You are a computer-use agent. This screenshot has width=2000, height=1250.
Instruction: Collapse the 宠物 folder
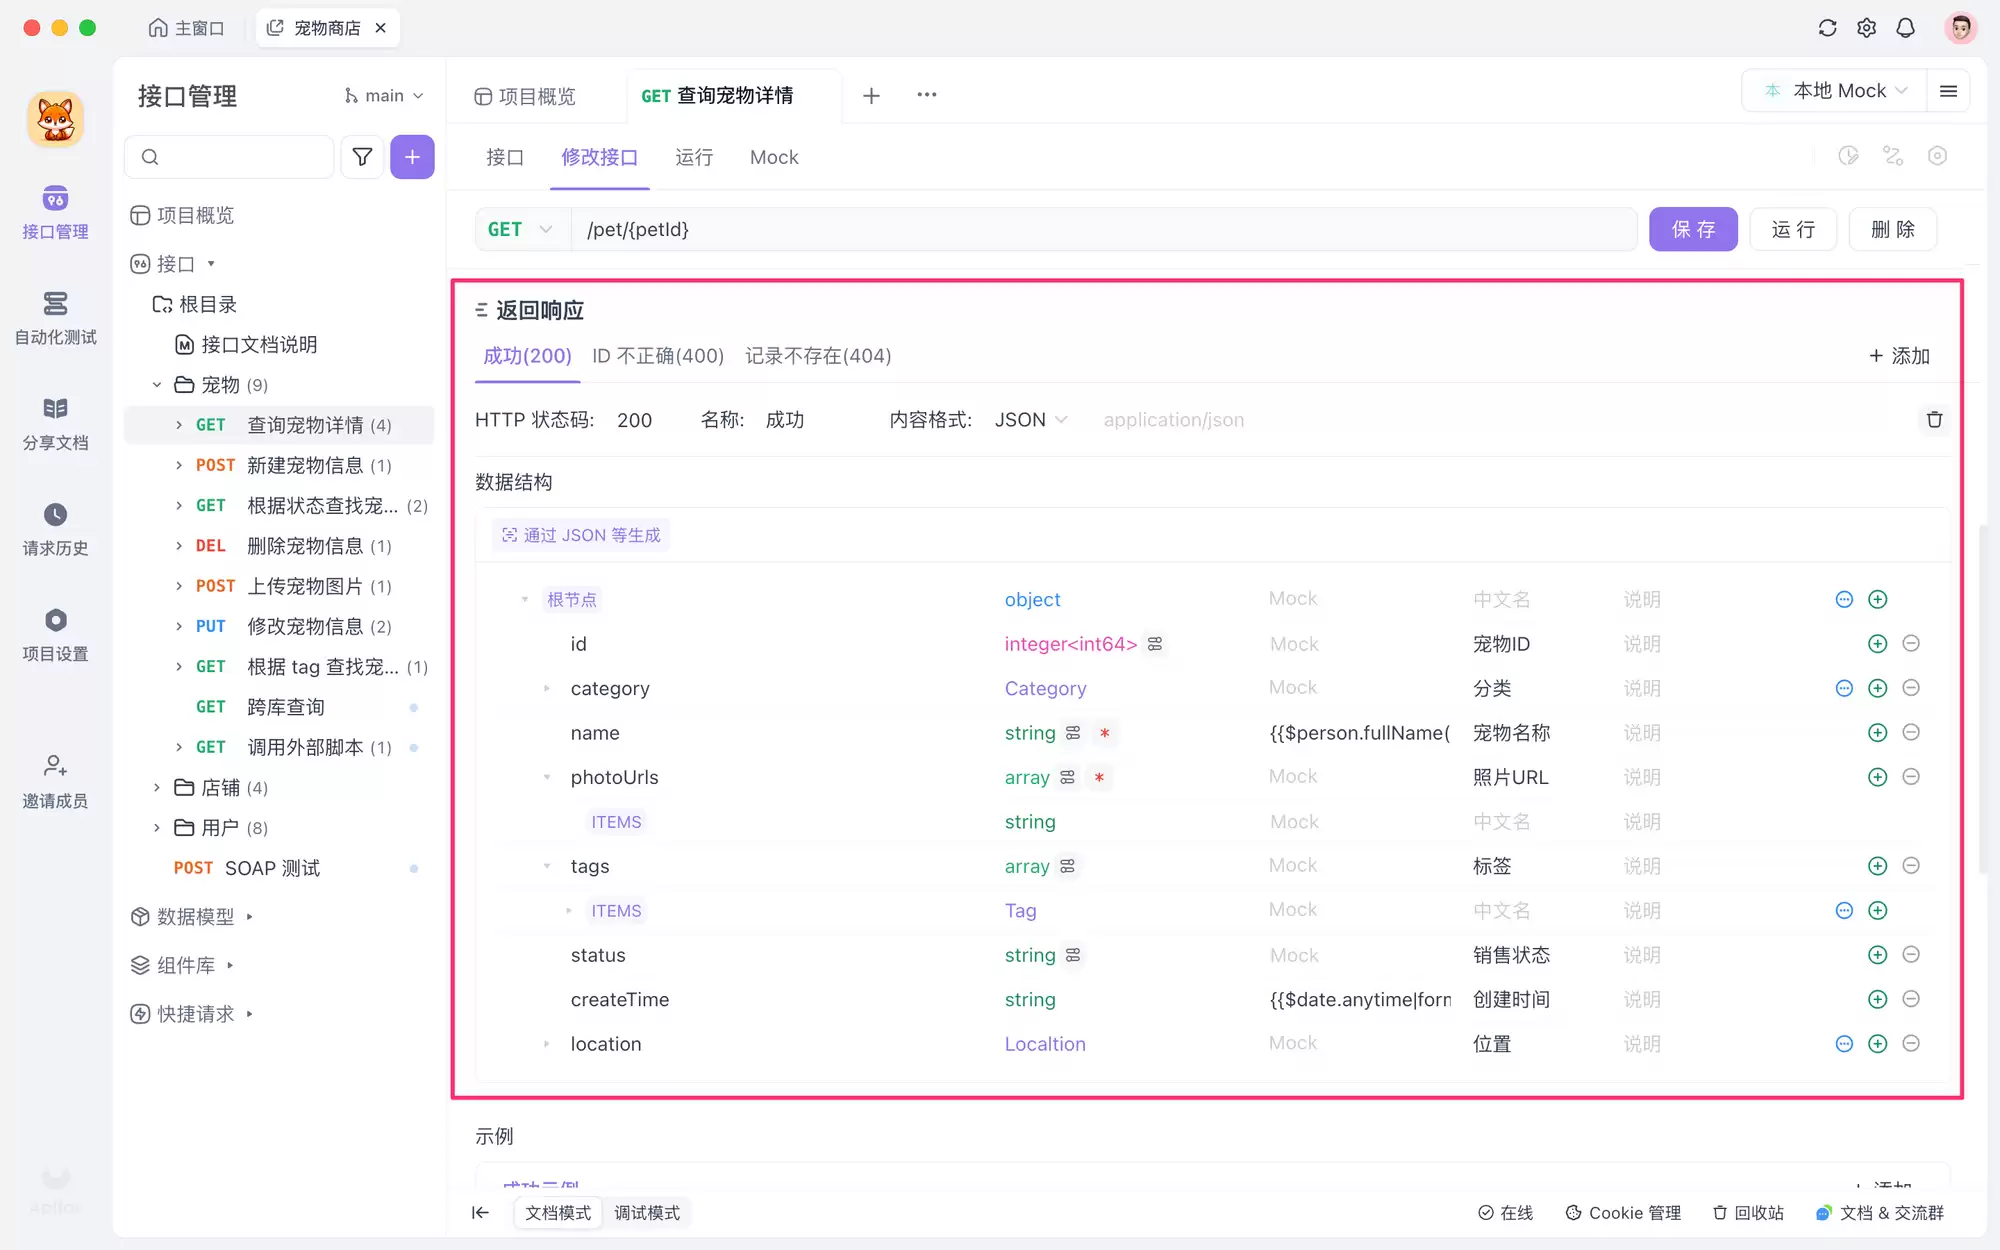157,385
